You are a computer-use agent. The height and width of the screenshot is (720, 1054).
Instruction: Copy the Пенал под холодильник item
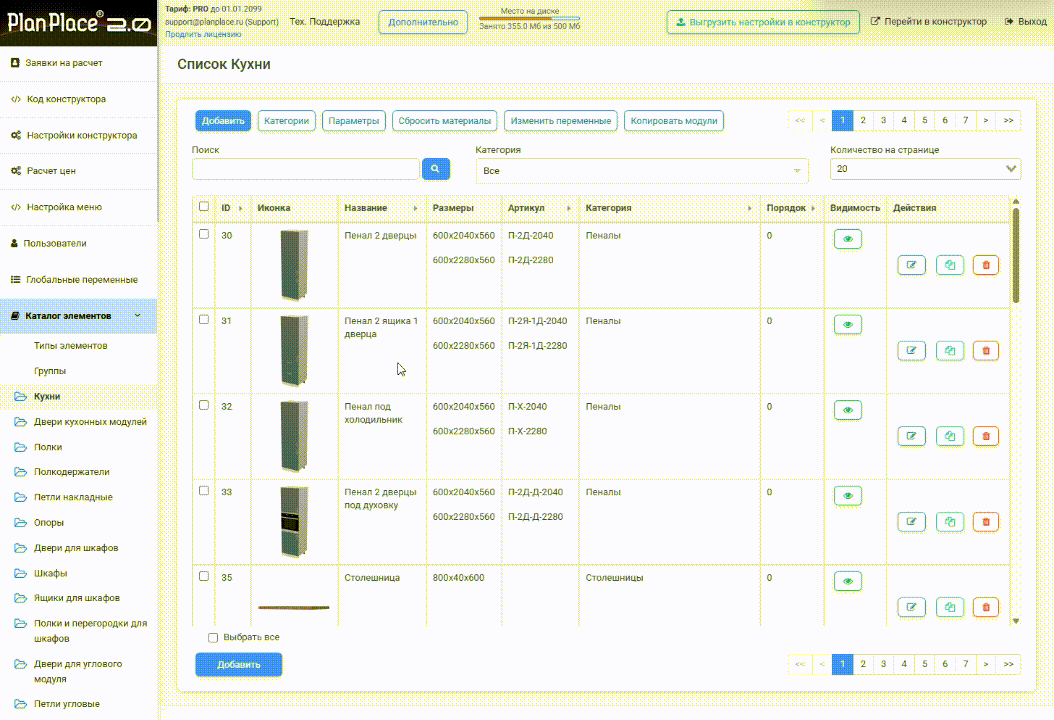(950, 436)
